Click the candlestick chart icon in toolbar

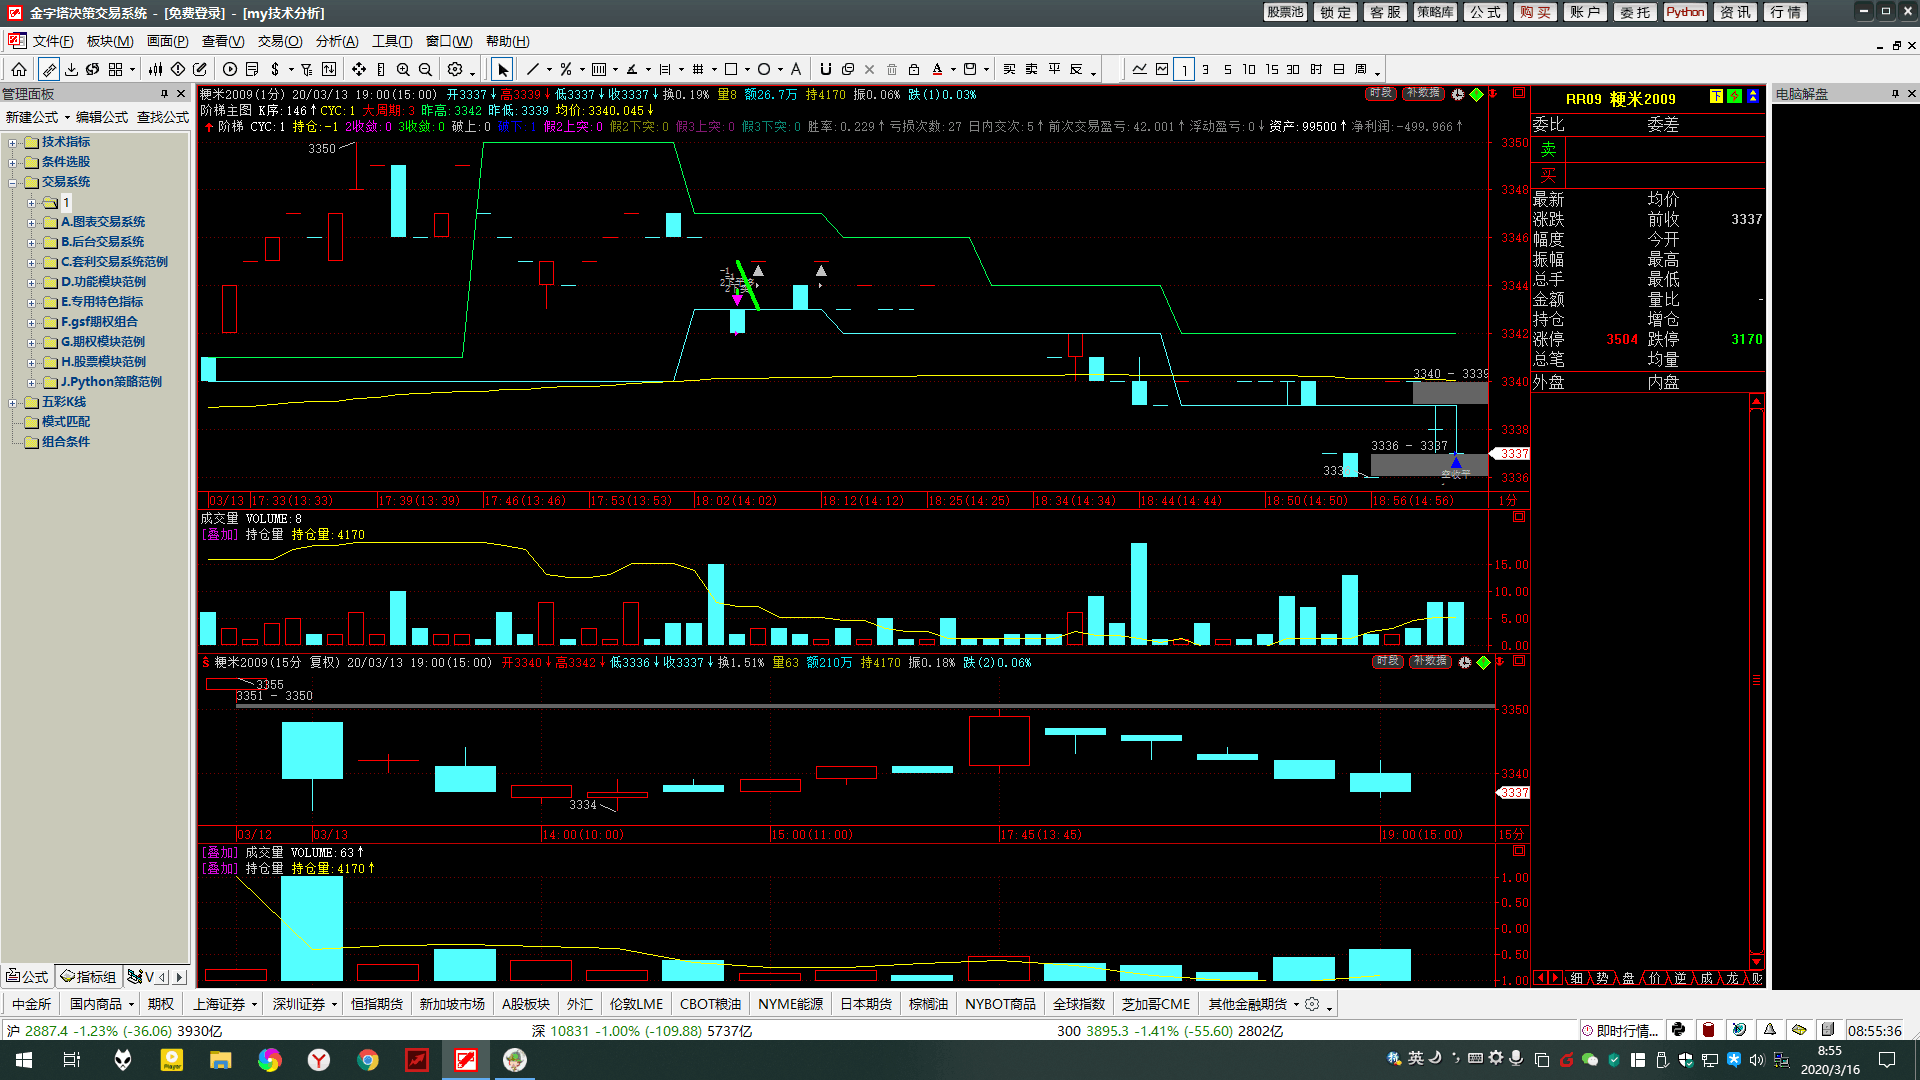tap(155, 69)
